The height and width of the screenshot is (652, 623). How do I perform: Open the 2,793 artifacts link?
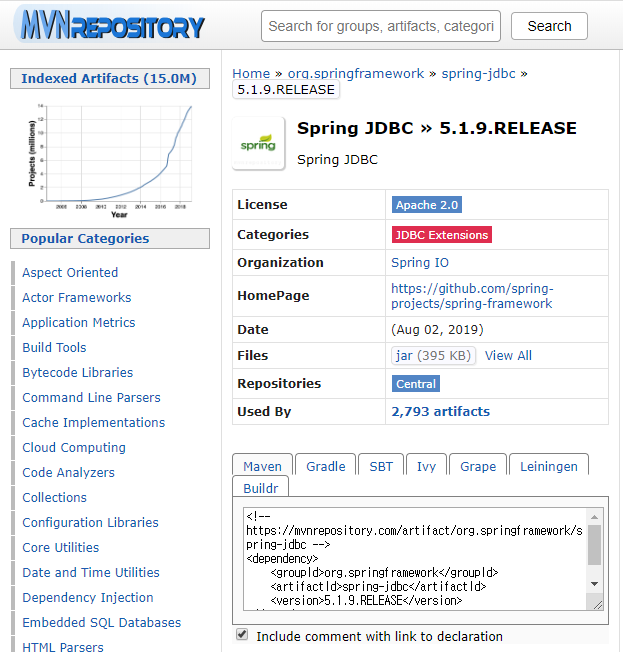tap(440, 412)
